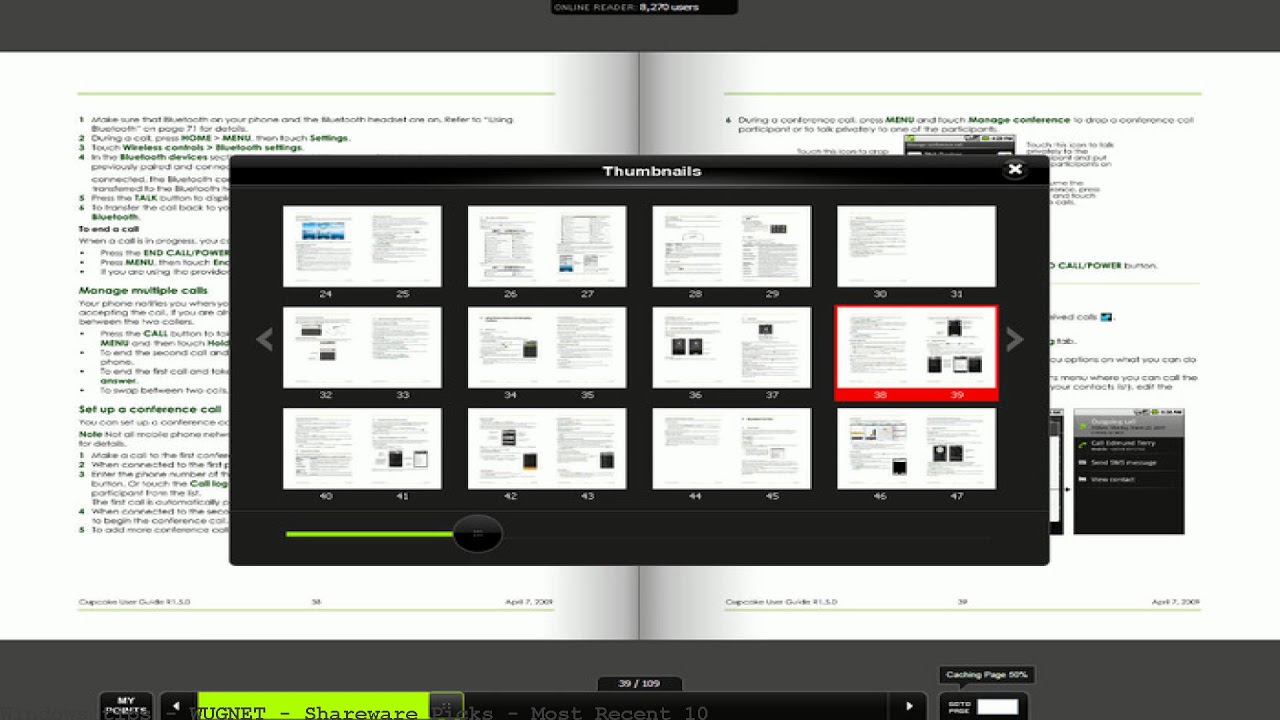Click the thumbnails scroll slider knob

478,534
